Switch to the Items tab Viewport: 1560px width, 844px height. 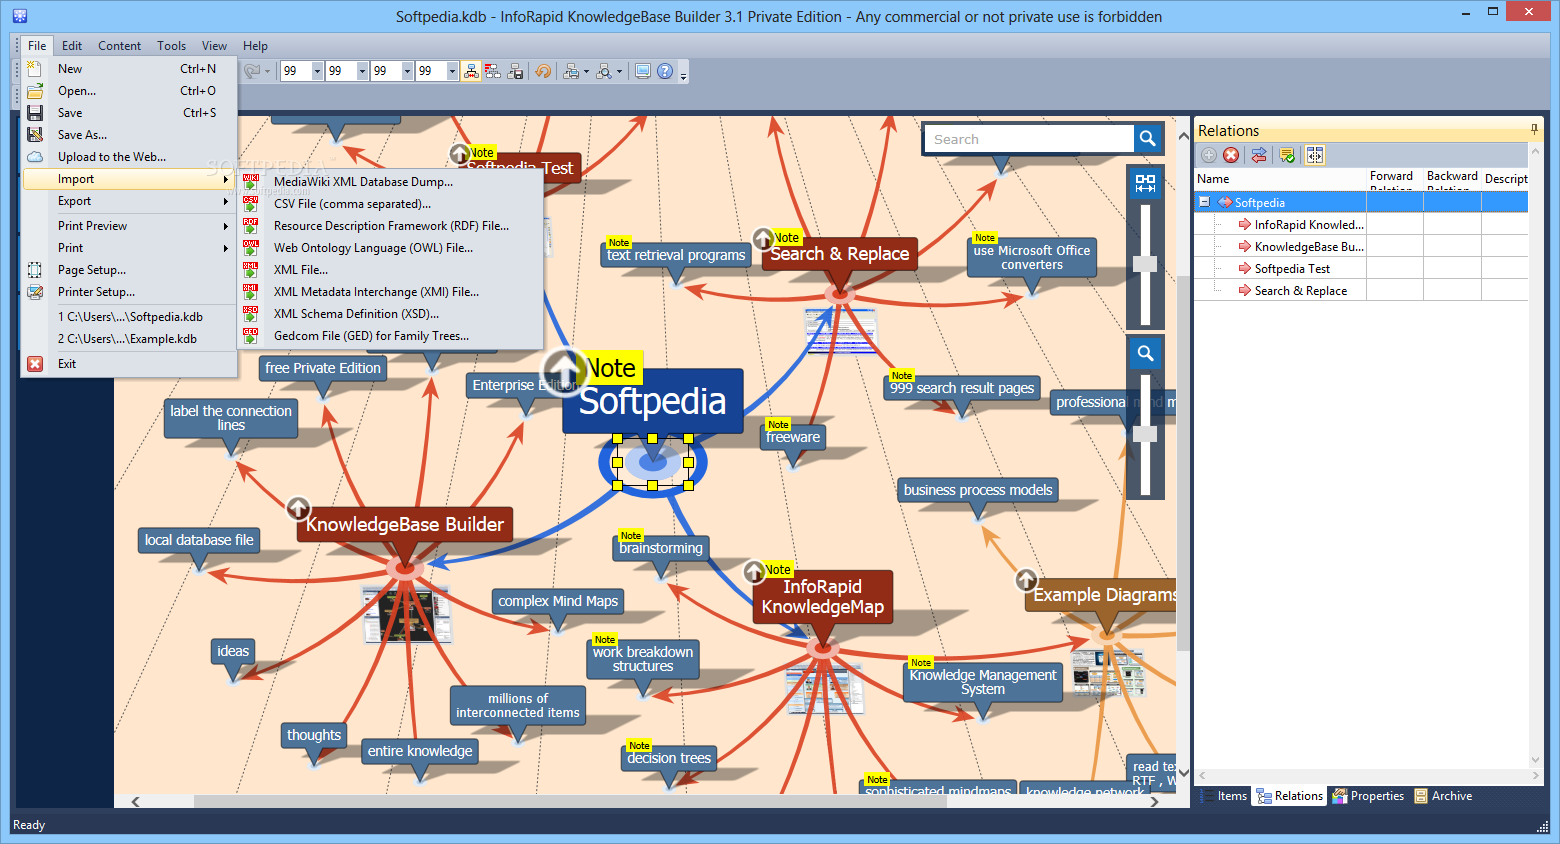point(1224,796)
